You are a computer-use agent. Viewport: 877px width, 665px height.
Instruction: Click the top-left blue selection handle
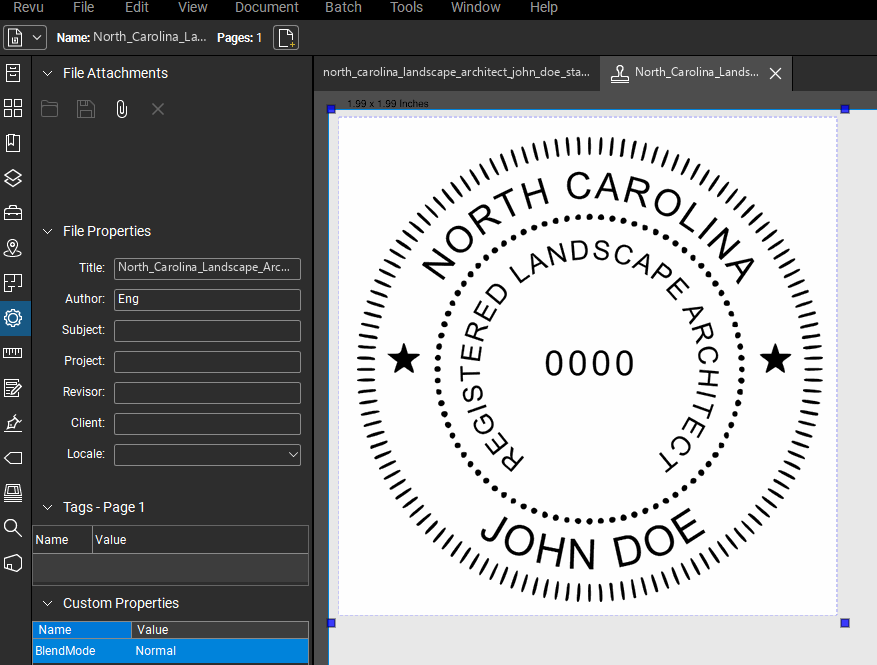click(331, 109)
